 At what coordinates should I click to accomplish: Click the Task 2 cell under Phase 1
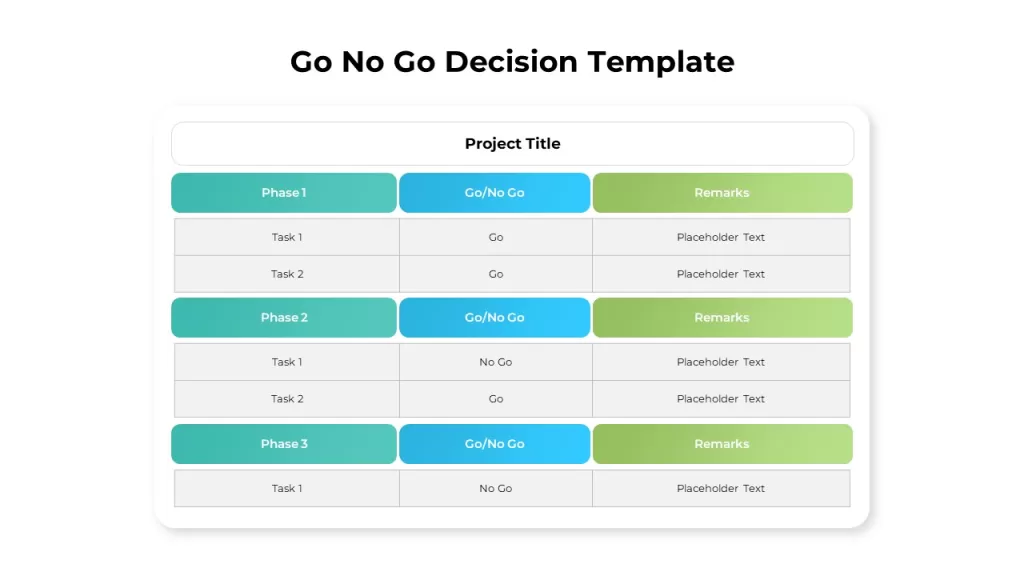(x=287, y=274)
